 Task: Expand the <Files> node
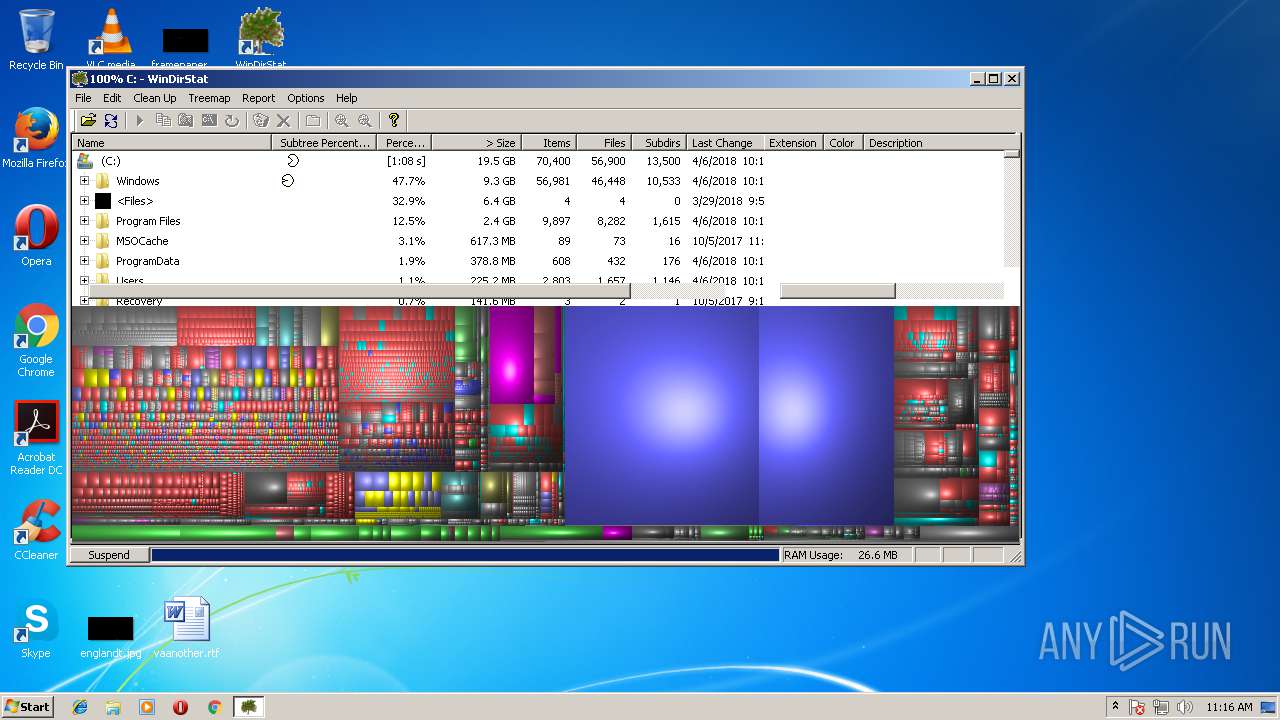(x=84, y=201)
